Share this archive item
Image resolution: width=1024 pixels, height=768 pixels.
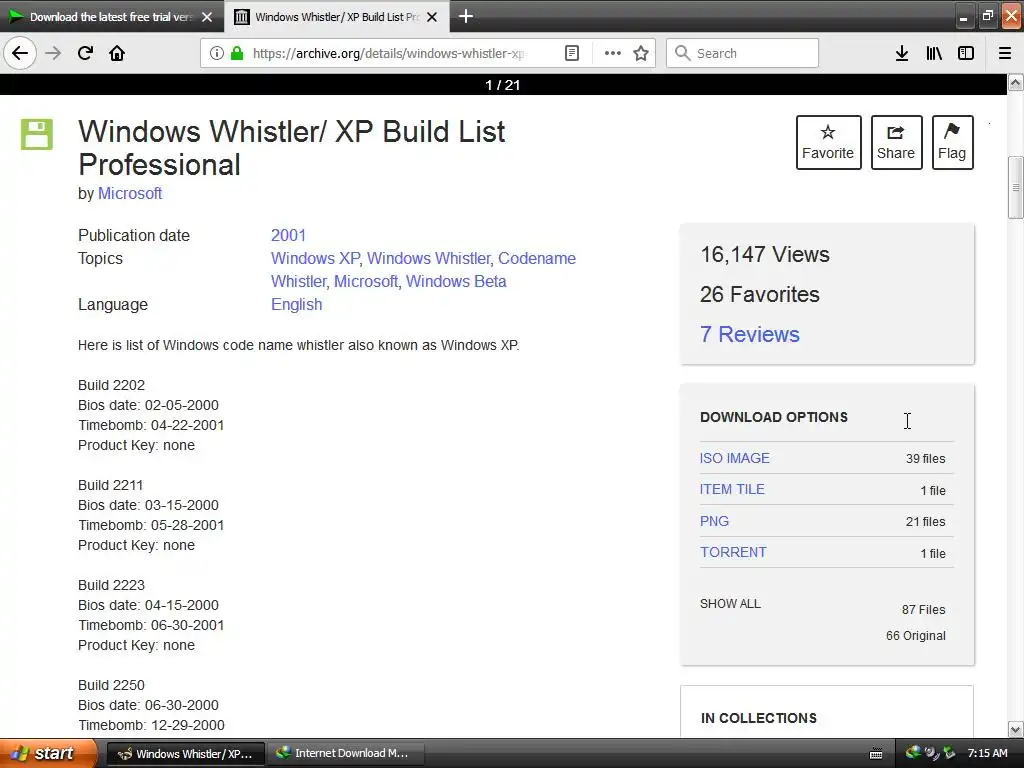(896, 142)
